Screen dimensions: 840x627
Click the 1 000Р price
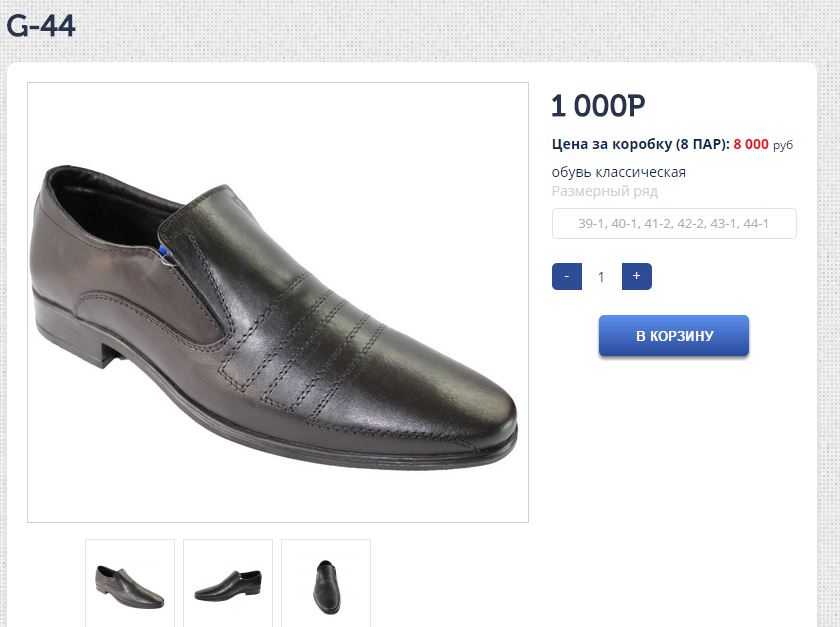(x=598, y=106)
